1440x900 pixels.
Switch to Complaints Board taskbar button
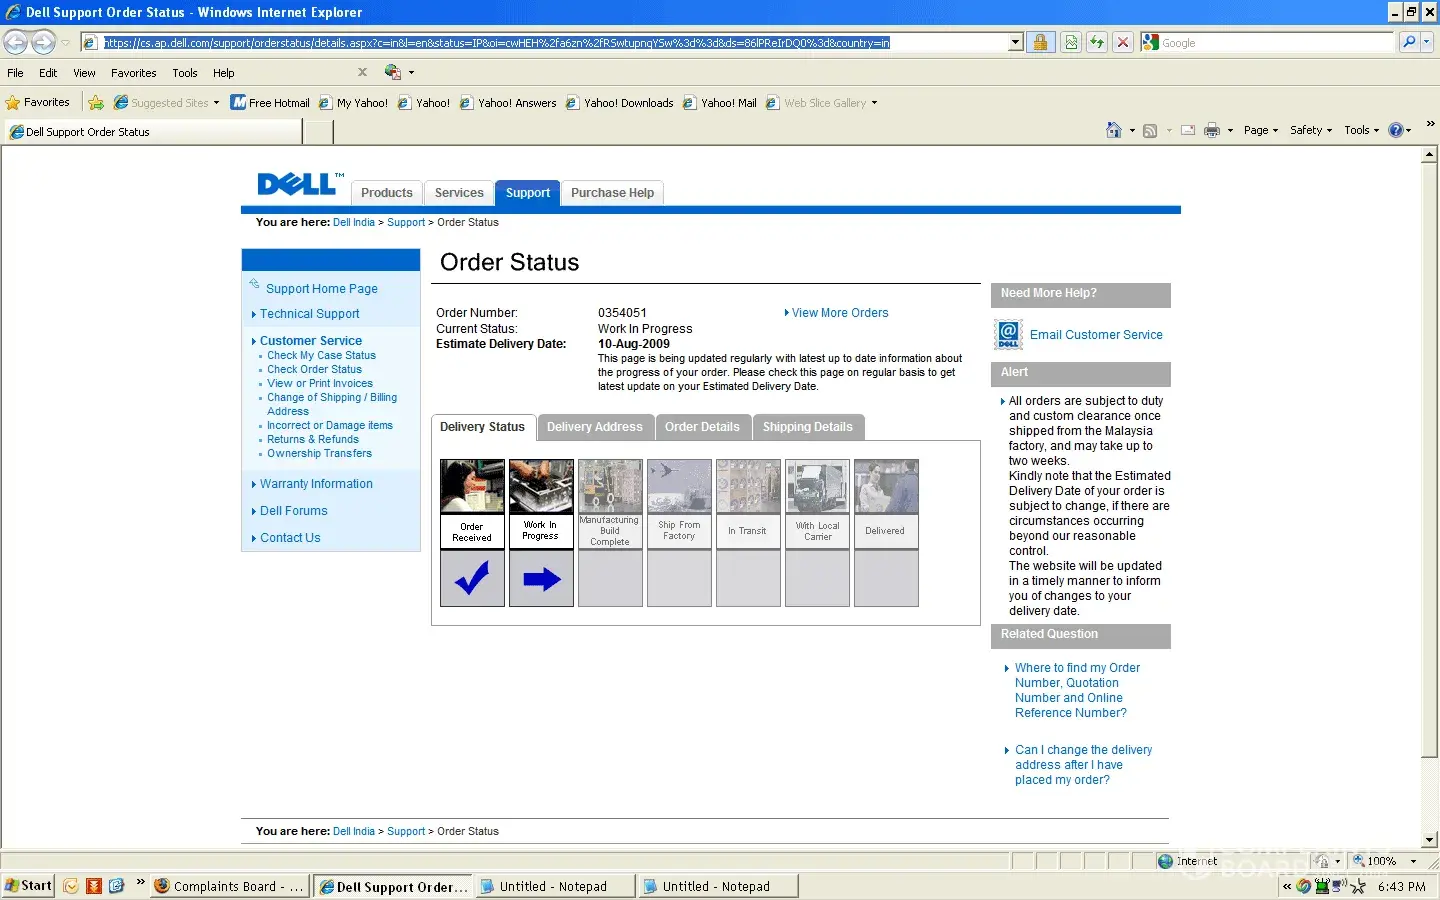pos(230,886)
